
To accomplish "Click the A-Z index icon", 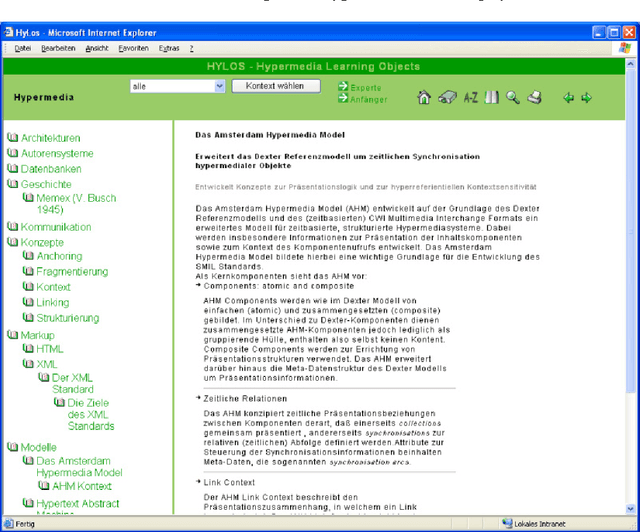I will [470, 97].
